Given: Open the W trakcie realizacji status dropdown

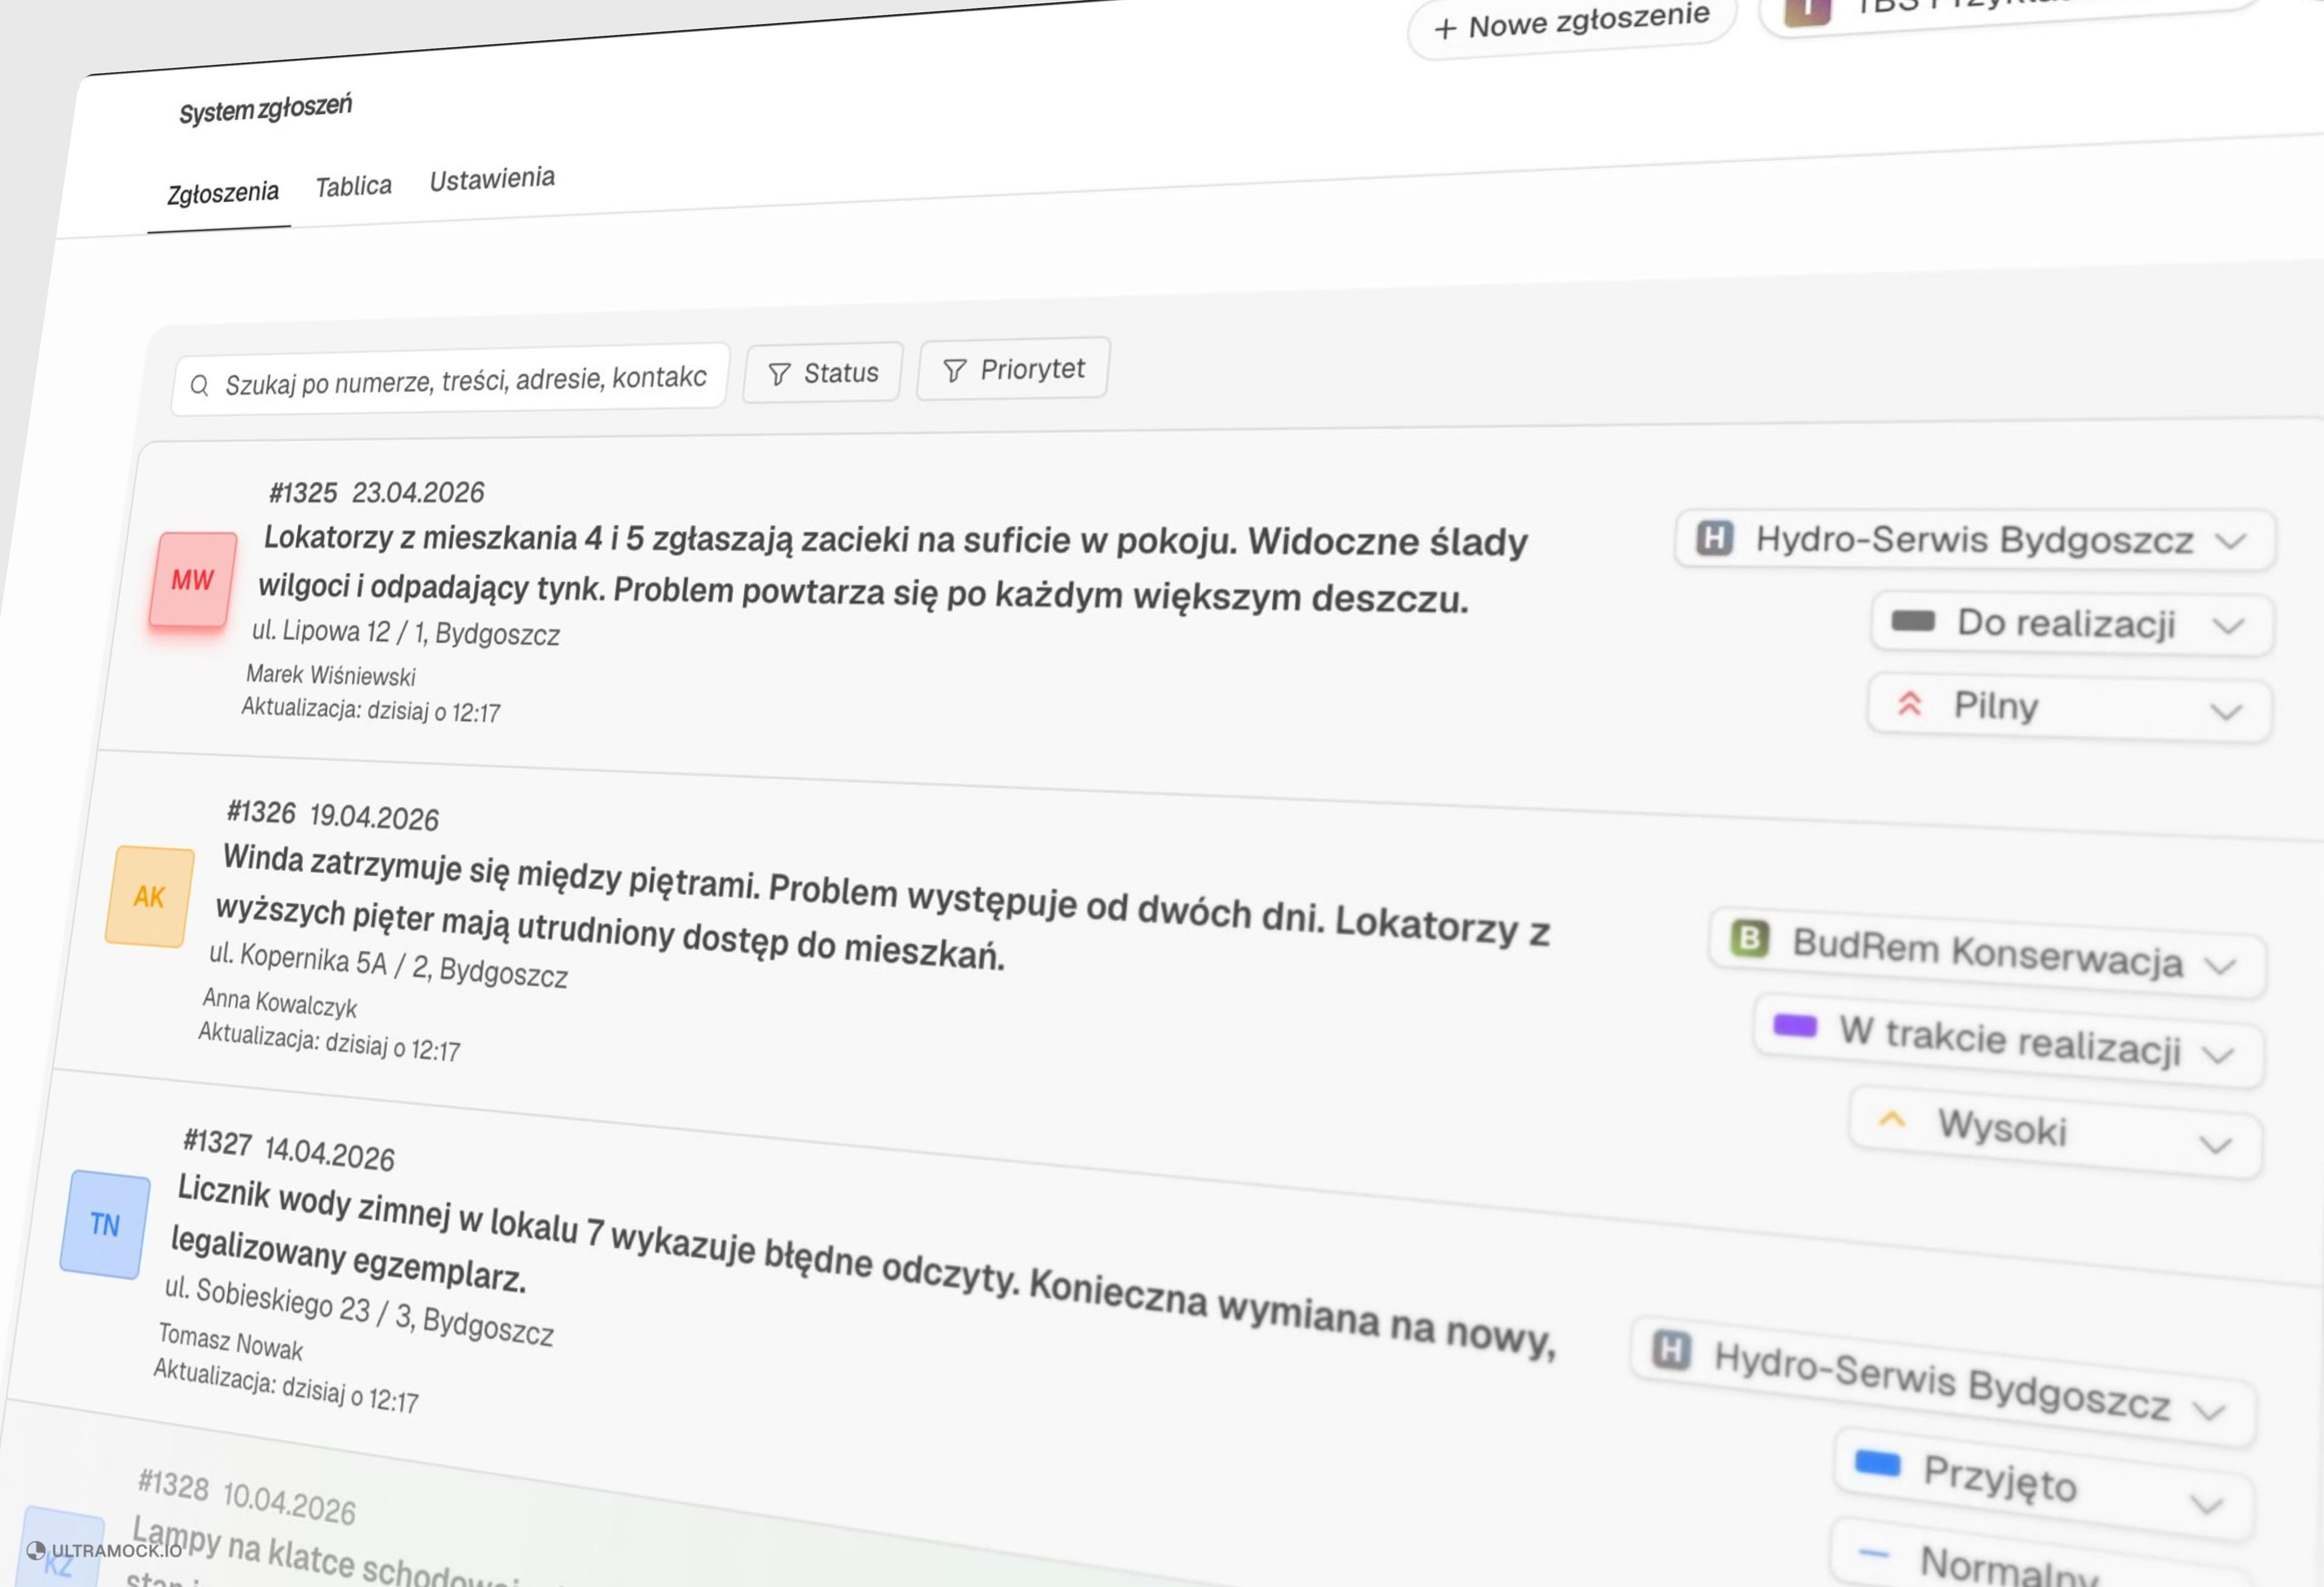Looking at the screenshot, I should pyautogui.click(x=2009, y=1040).
